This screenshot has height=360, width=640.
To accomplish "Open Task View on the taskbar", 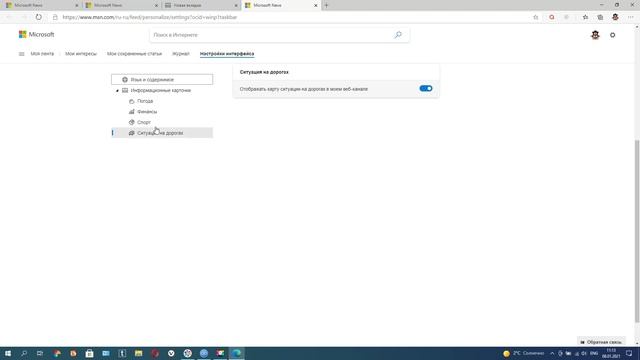I will tap(40, 353).
